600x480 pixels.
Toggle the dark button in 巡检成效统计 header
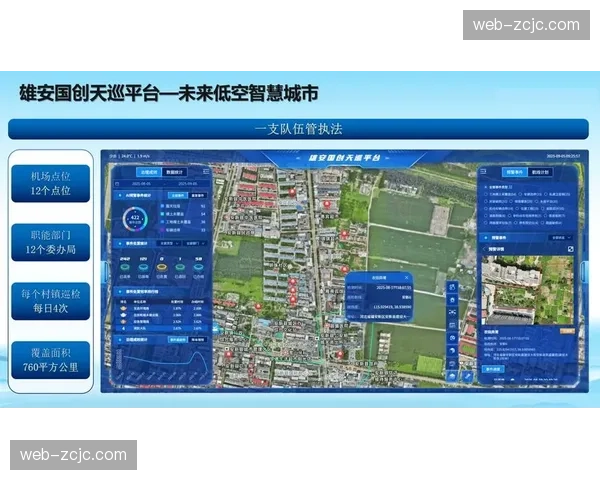[x=198, y=340]
